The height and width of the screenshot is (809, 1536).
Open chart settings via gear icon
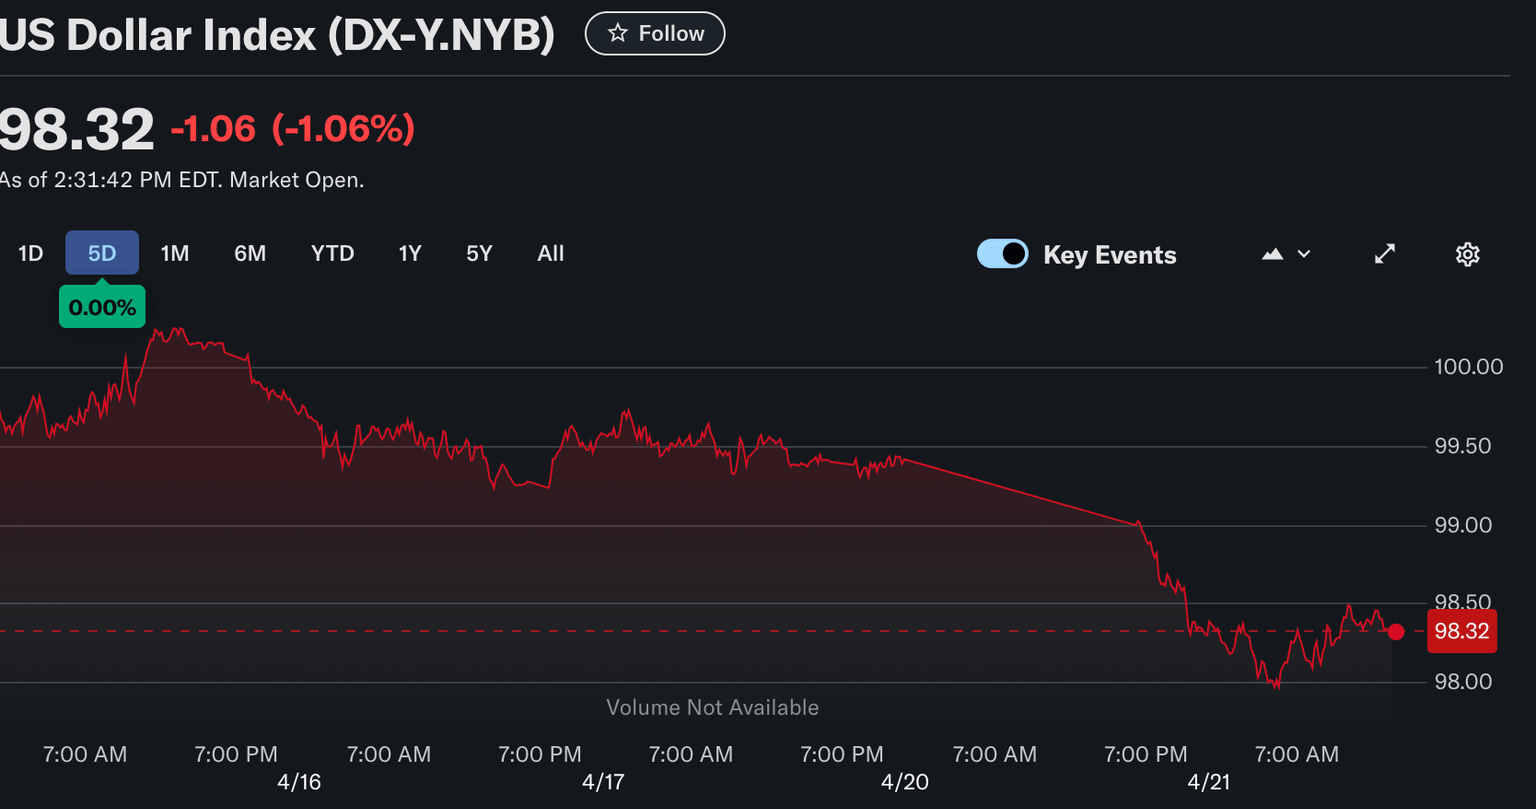tap(1467, 254)
